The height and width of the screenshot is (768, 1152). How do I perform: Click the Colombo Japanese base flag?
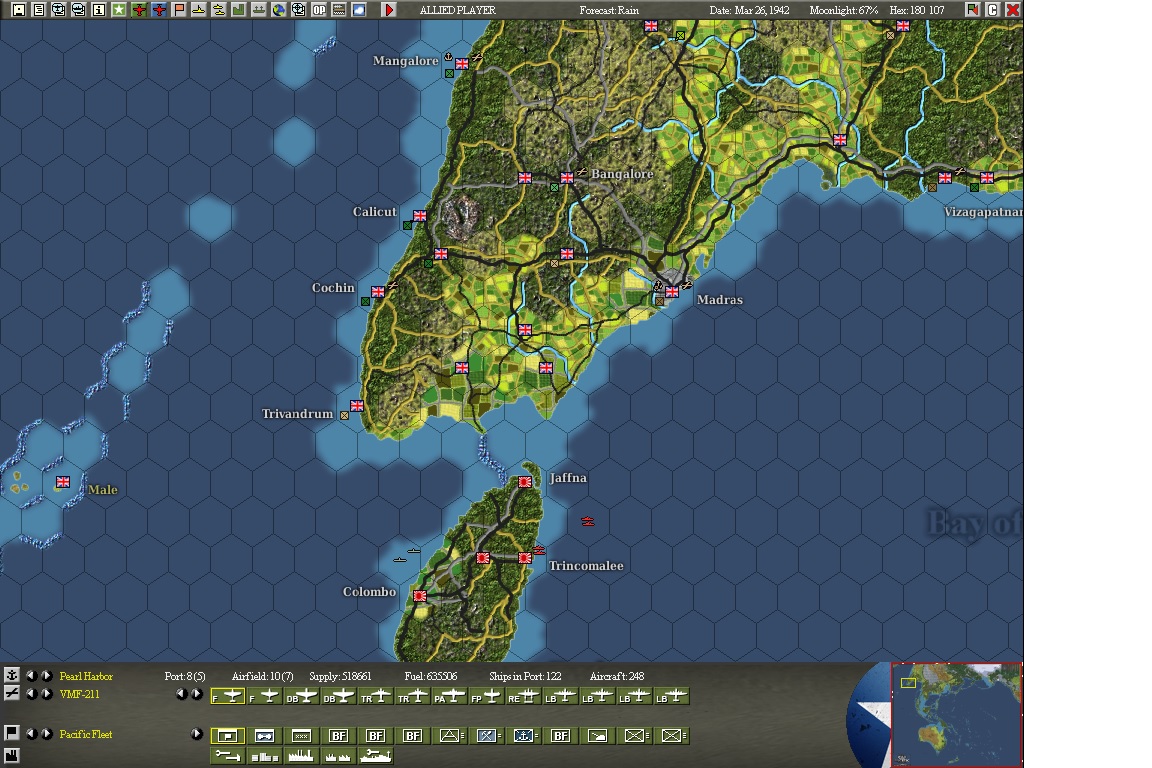click(420, 596)
